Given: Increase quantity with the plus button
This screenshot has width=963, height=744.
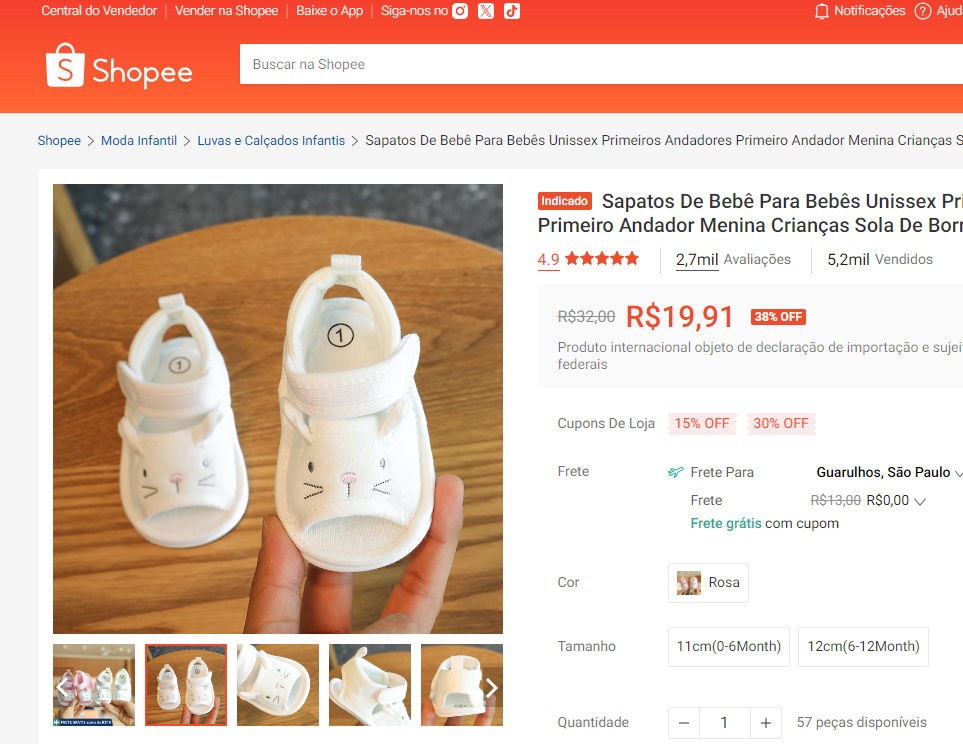Looking at the screenshot, I should coord(765,722).
